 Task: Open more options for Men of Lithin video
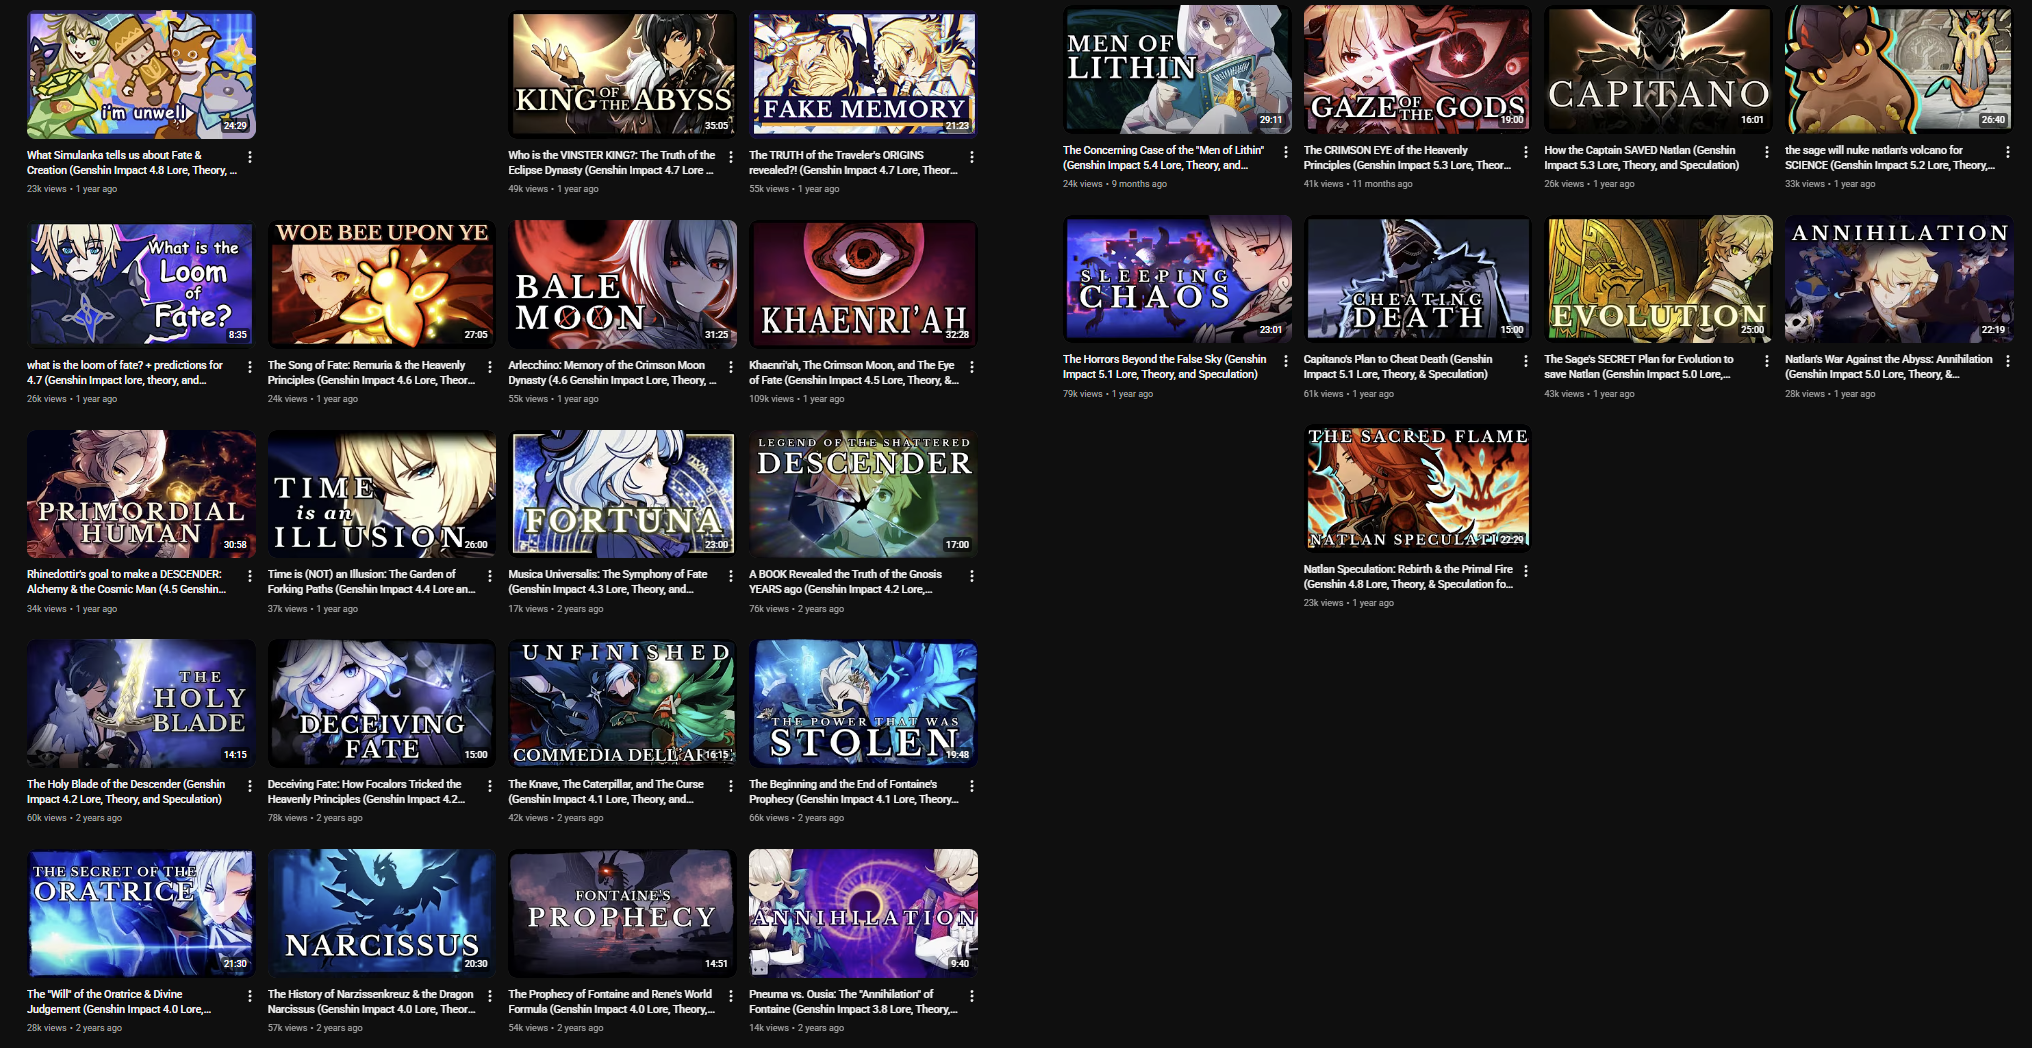coord(1286,152)
